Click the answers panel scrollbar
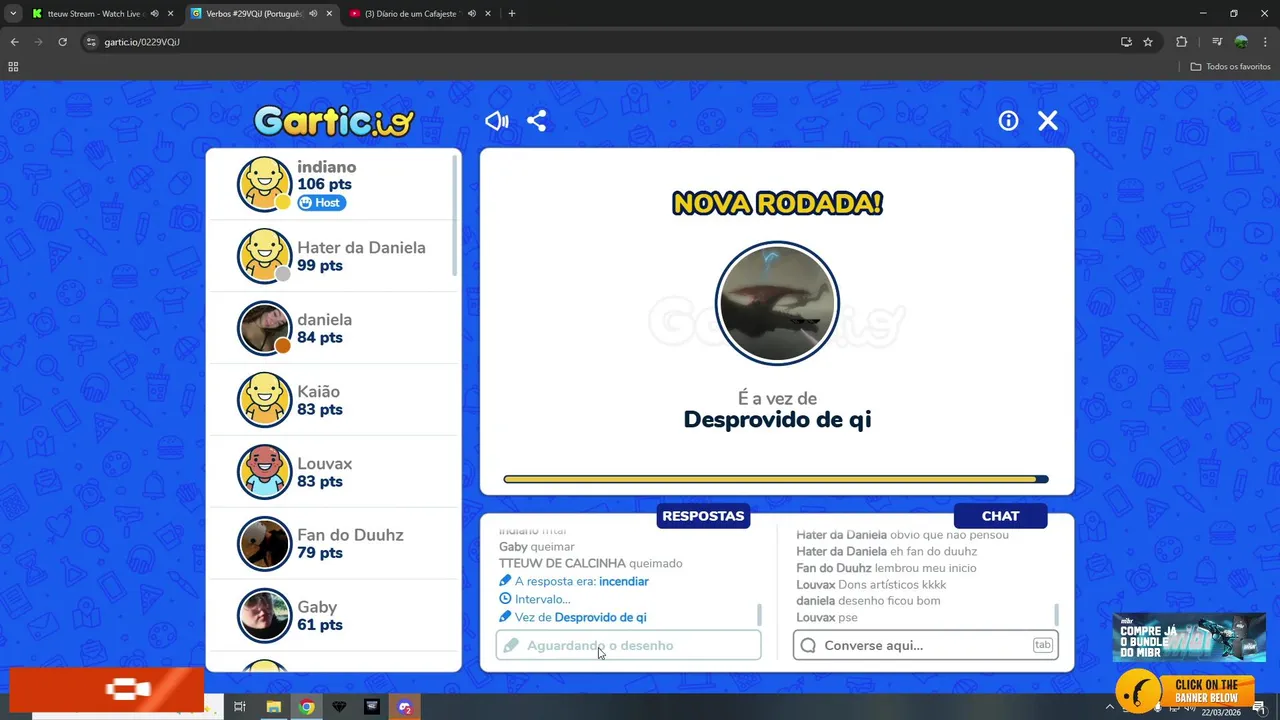Viewport: 1280px width, 720px height. 759,614
